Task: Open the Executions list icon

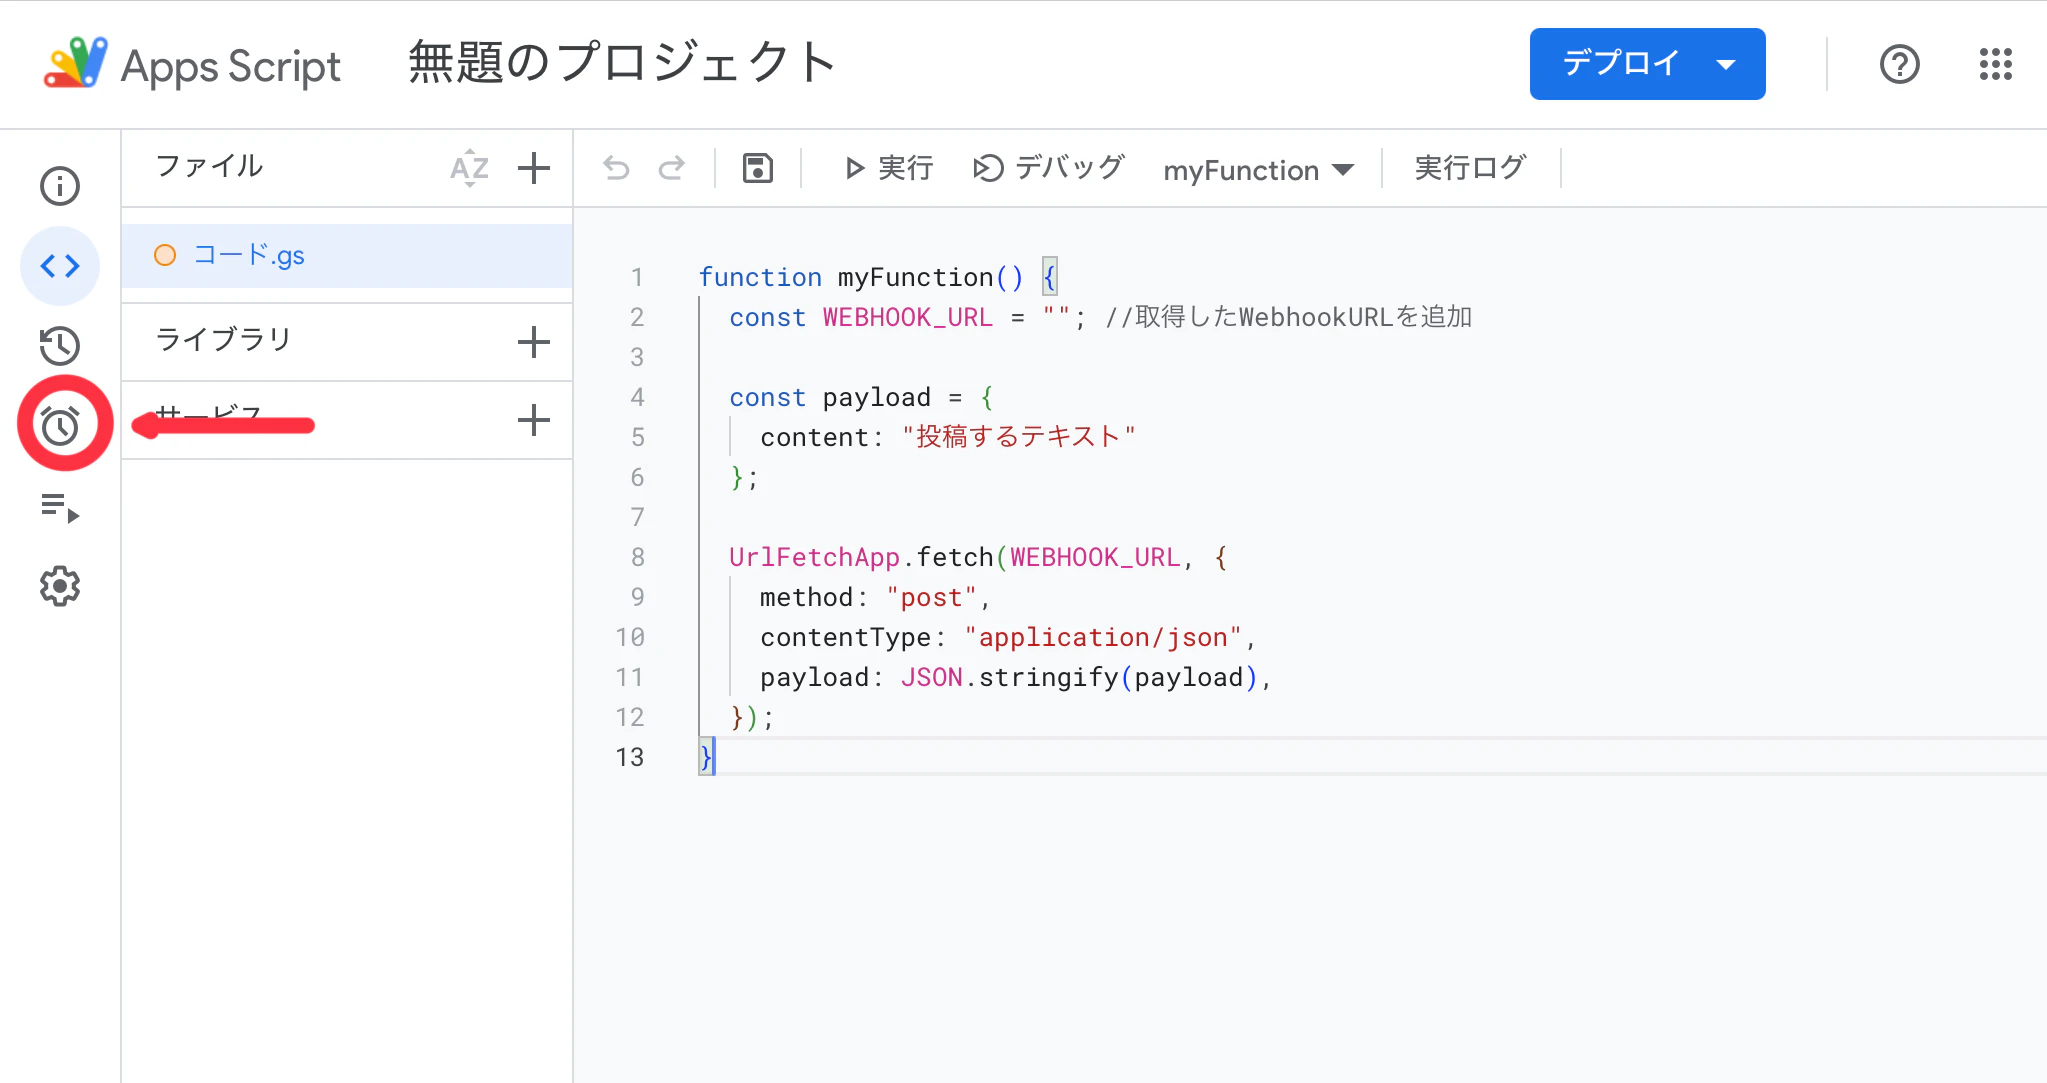Action: 60,508
